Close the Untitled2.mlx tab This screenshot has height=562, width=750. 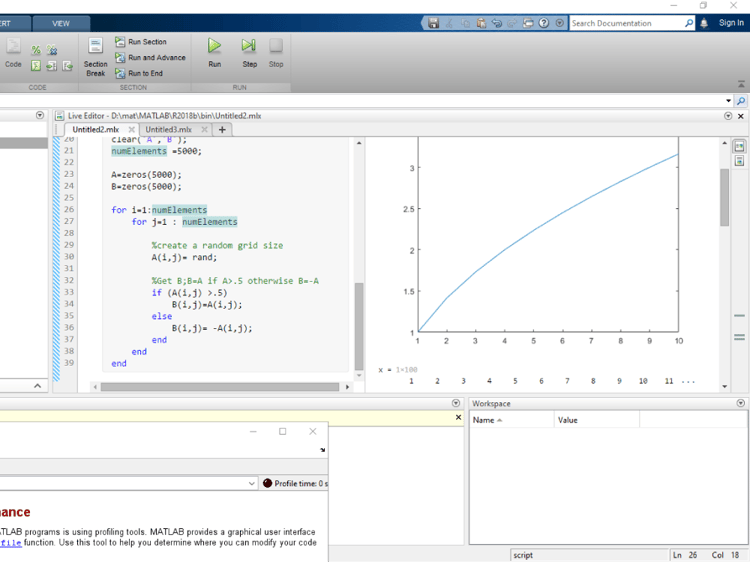pos(132,130)
